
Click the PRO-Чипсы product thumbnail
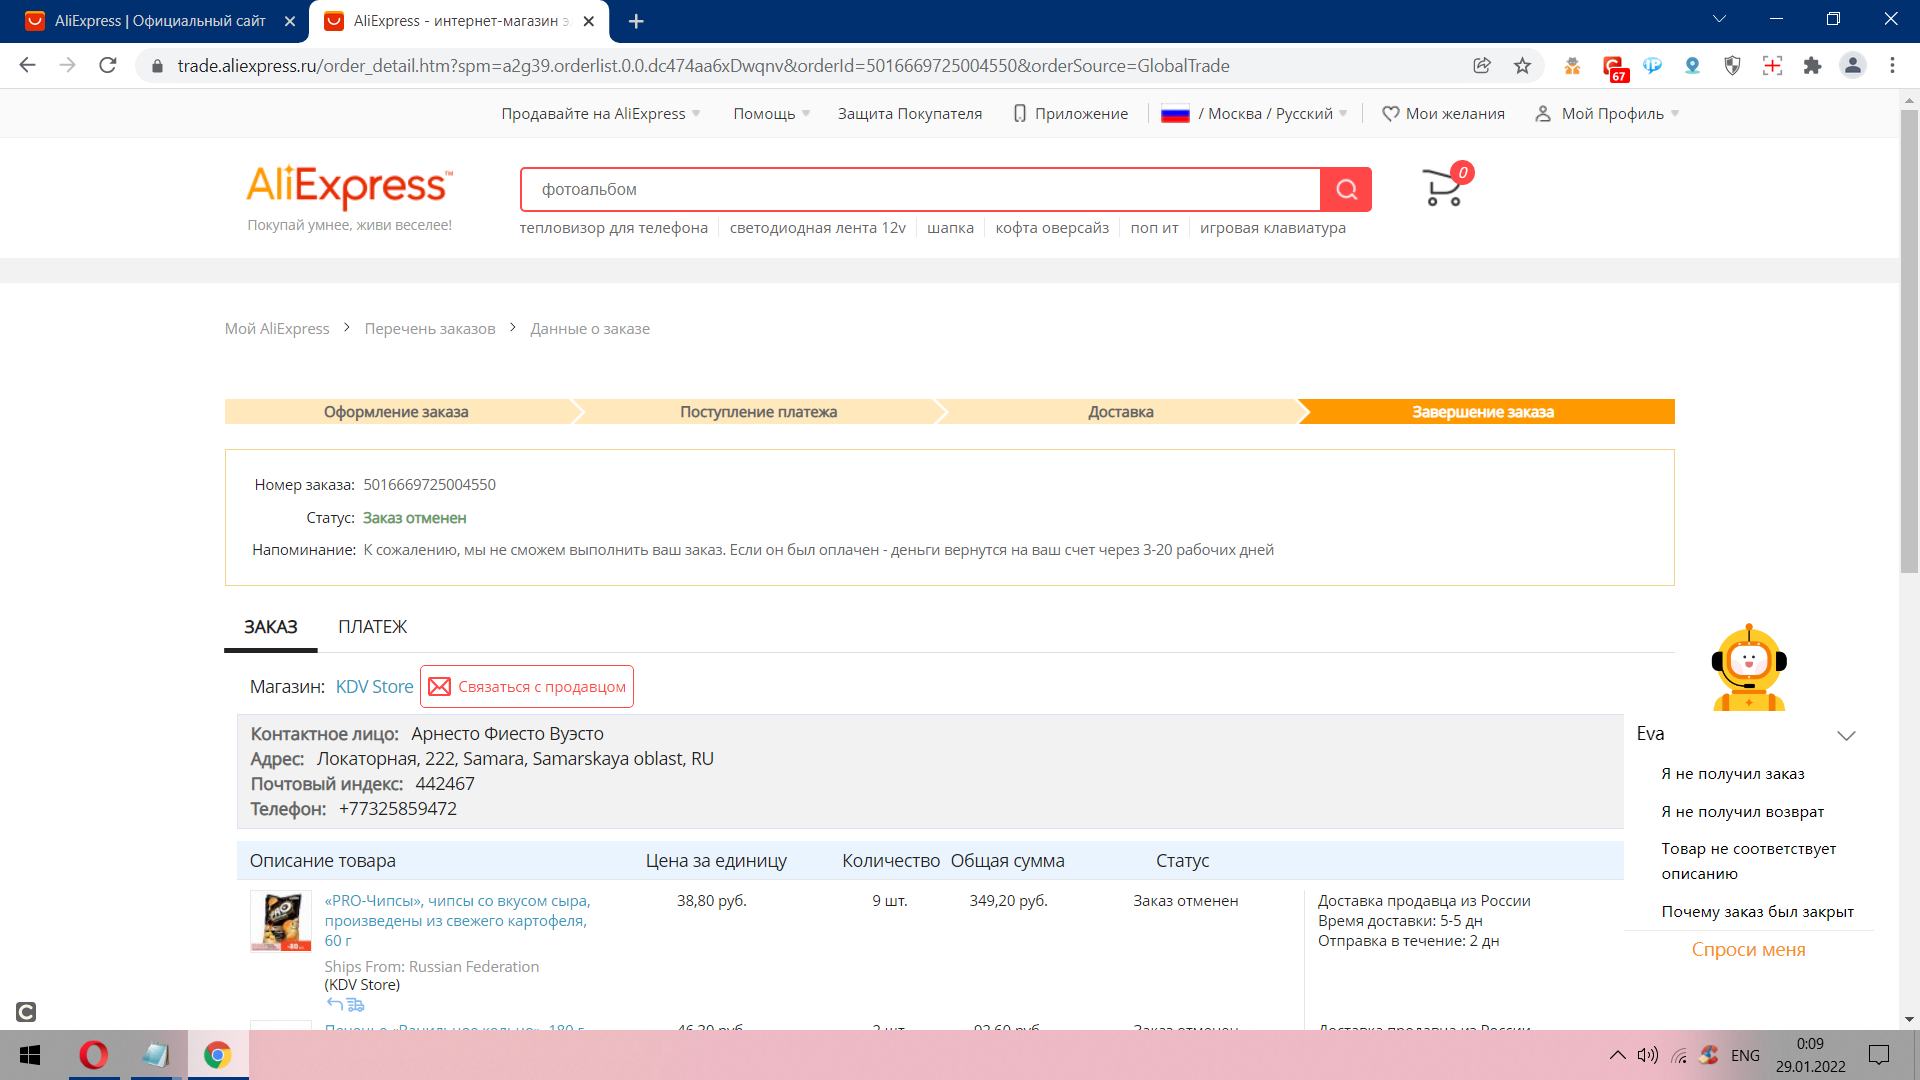pos(281,921)
